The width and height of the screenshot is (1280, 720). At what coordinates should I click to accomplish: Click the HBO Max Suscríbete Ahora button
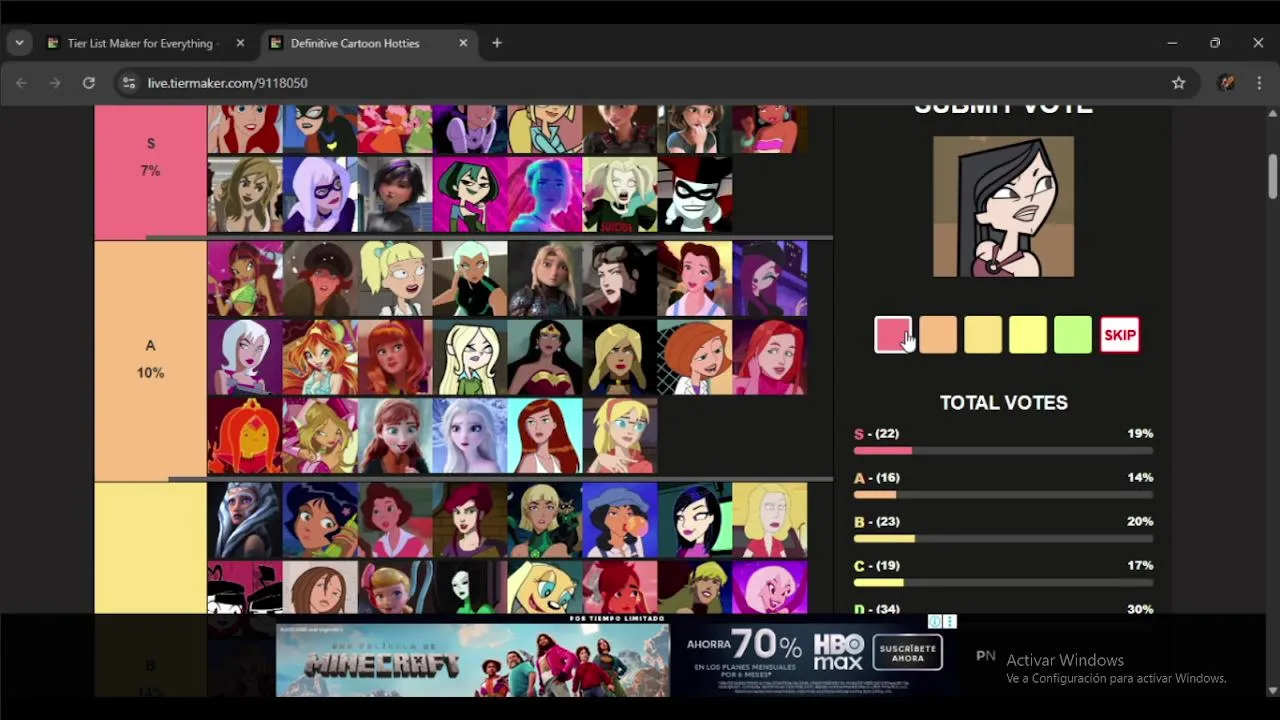(x=908, y=654)
